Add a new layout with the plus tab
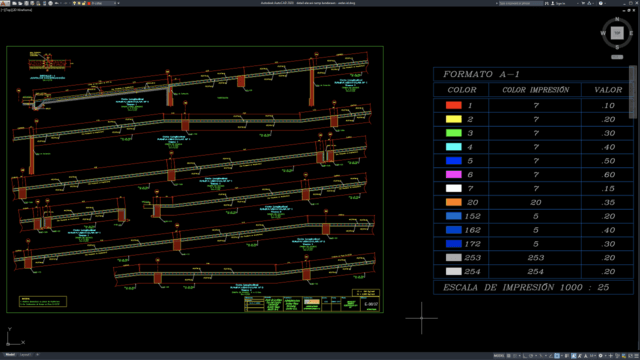The width and height of the screenshot is (640, 360). 37,355
